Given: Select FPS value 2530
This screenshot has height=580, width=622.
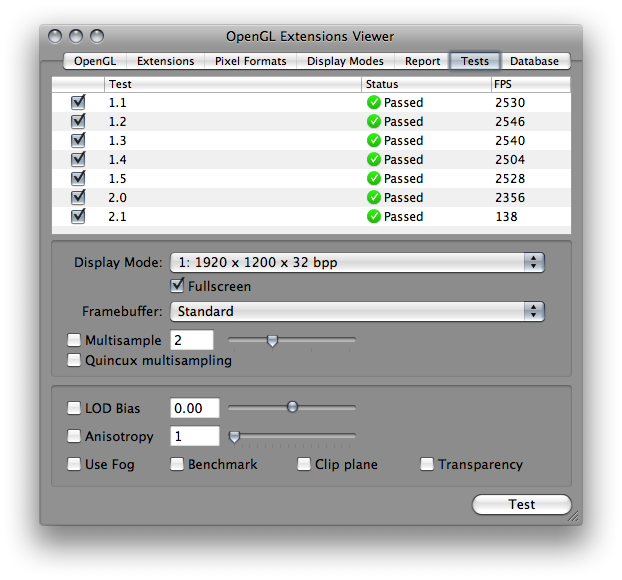Looking at the screenshot, I should click(510, 102).
